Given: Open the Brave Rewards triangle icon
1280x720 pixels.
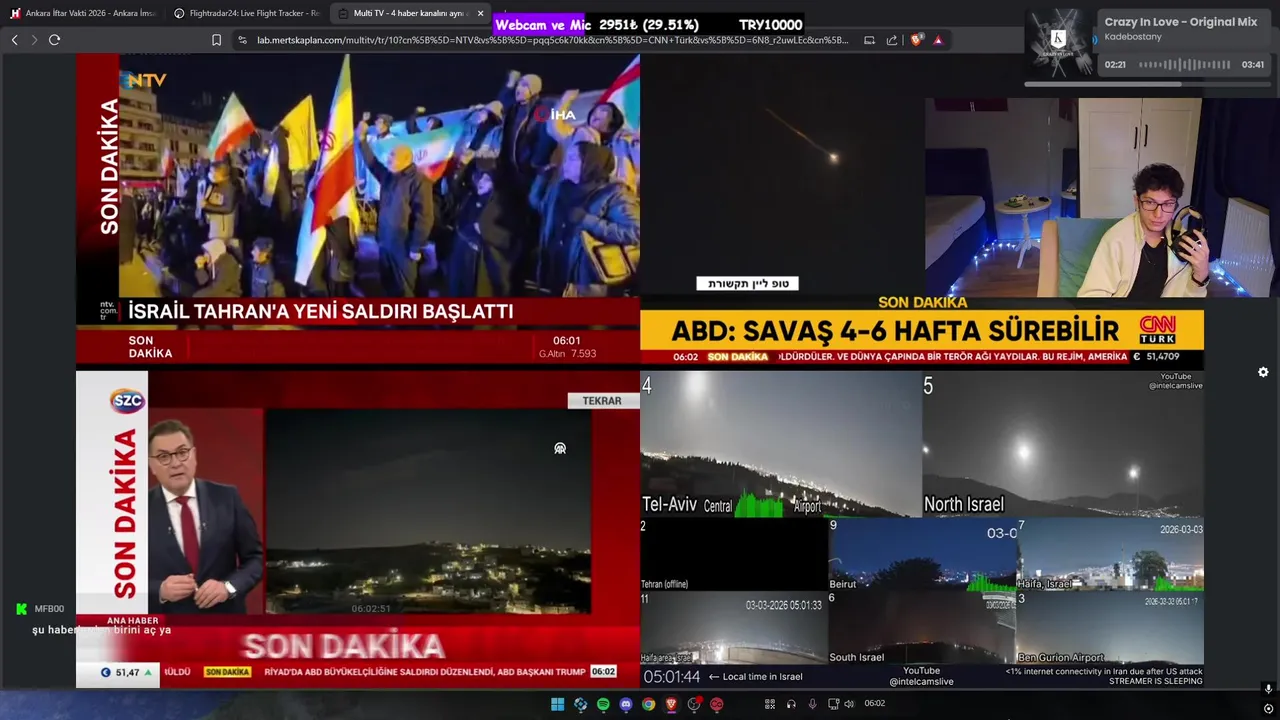Looking at the screenshot, I should (938, 40).
